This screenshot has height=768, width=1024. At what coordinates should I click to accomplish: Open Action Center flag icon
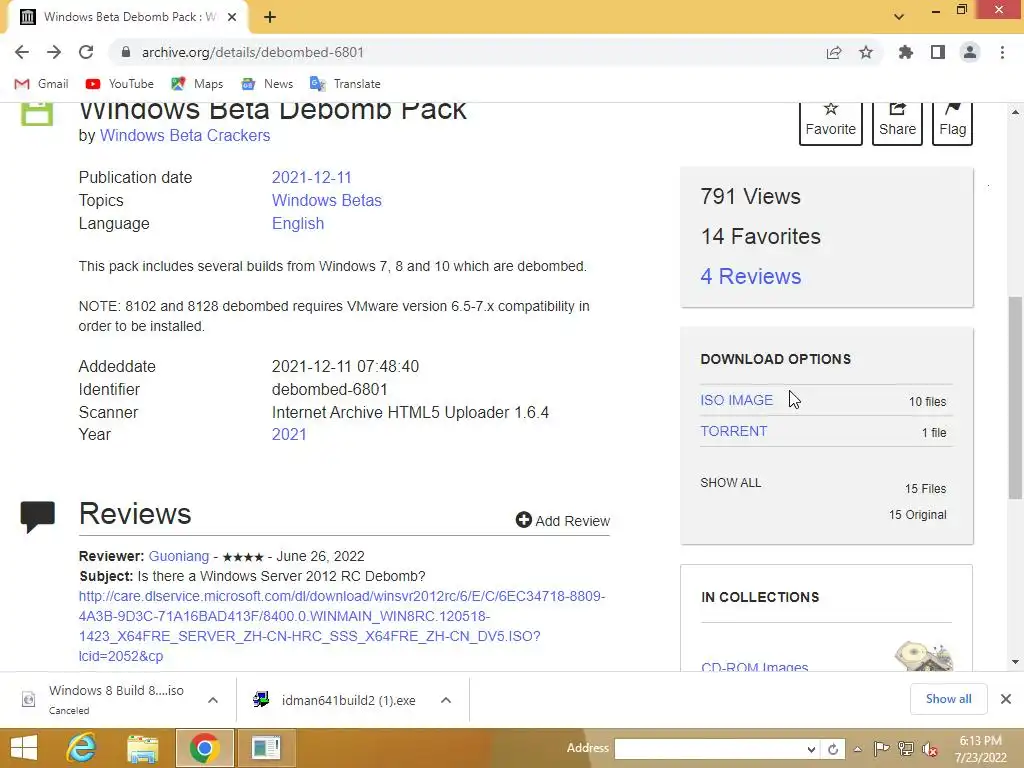881,749
